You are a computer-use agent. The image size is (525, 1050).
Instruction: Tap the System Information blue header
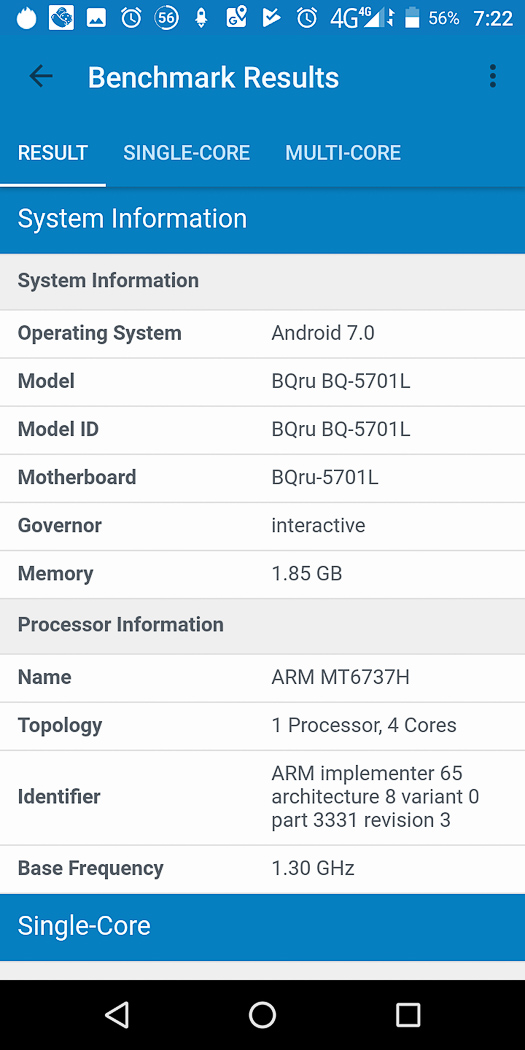point(262,220)
